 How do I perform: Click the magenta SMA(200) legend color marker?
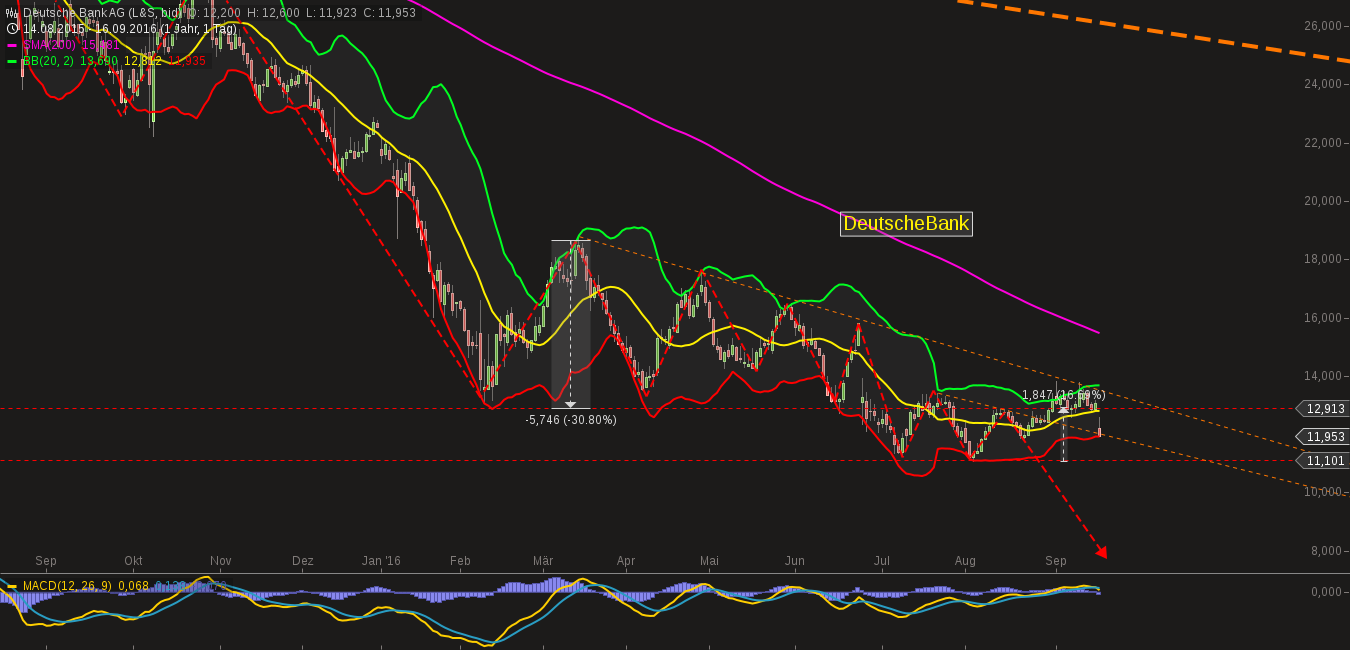12,45
